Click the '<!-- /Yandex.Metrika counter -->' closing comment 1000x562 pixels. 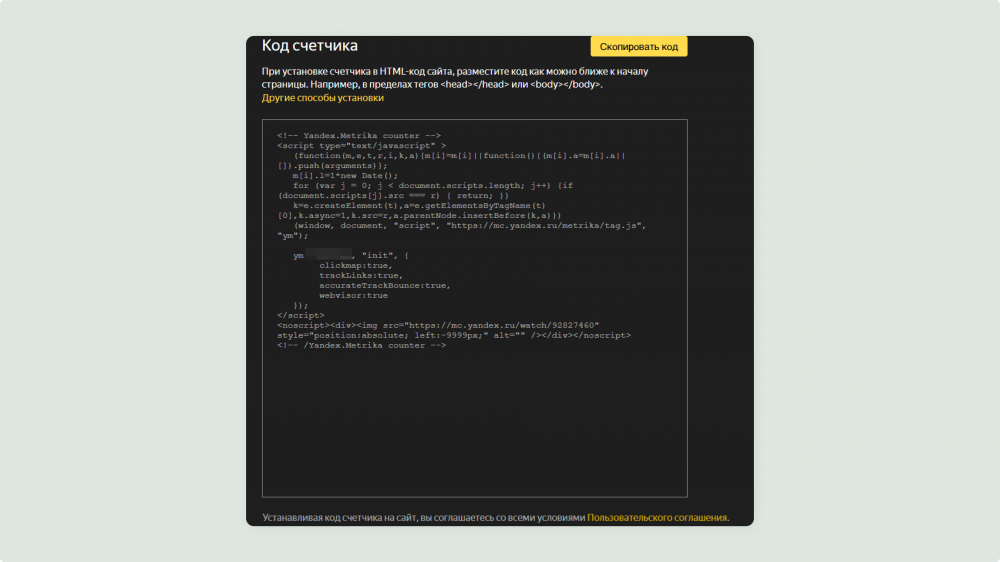pos(361,345)
